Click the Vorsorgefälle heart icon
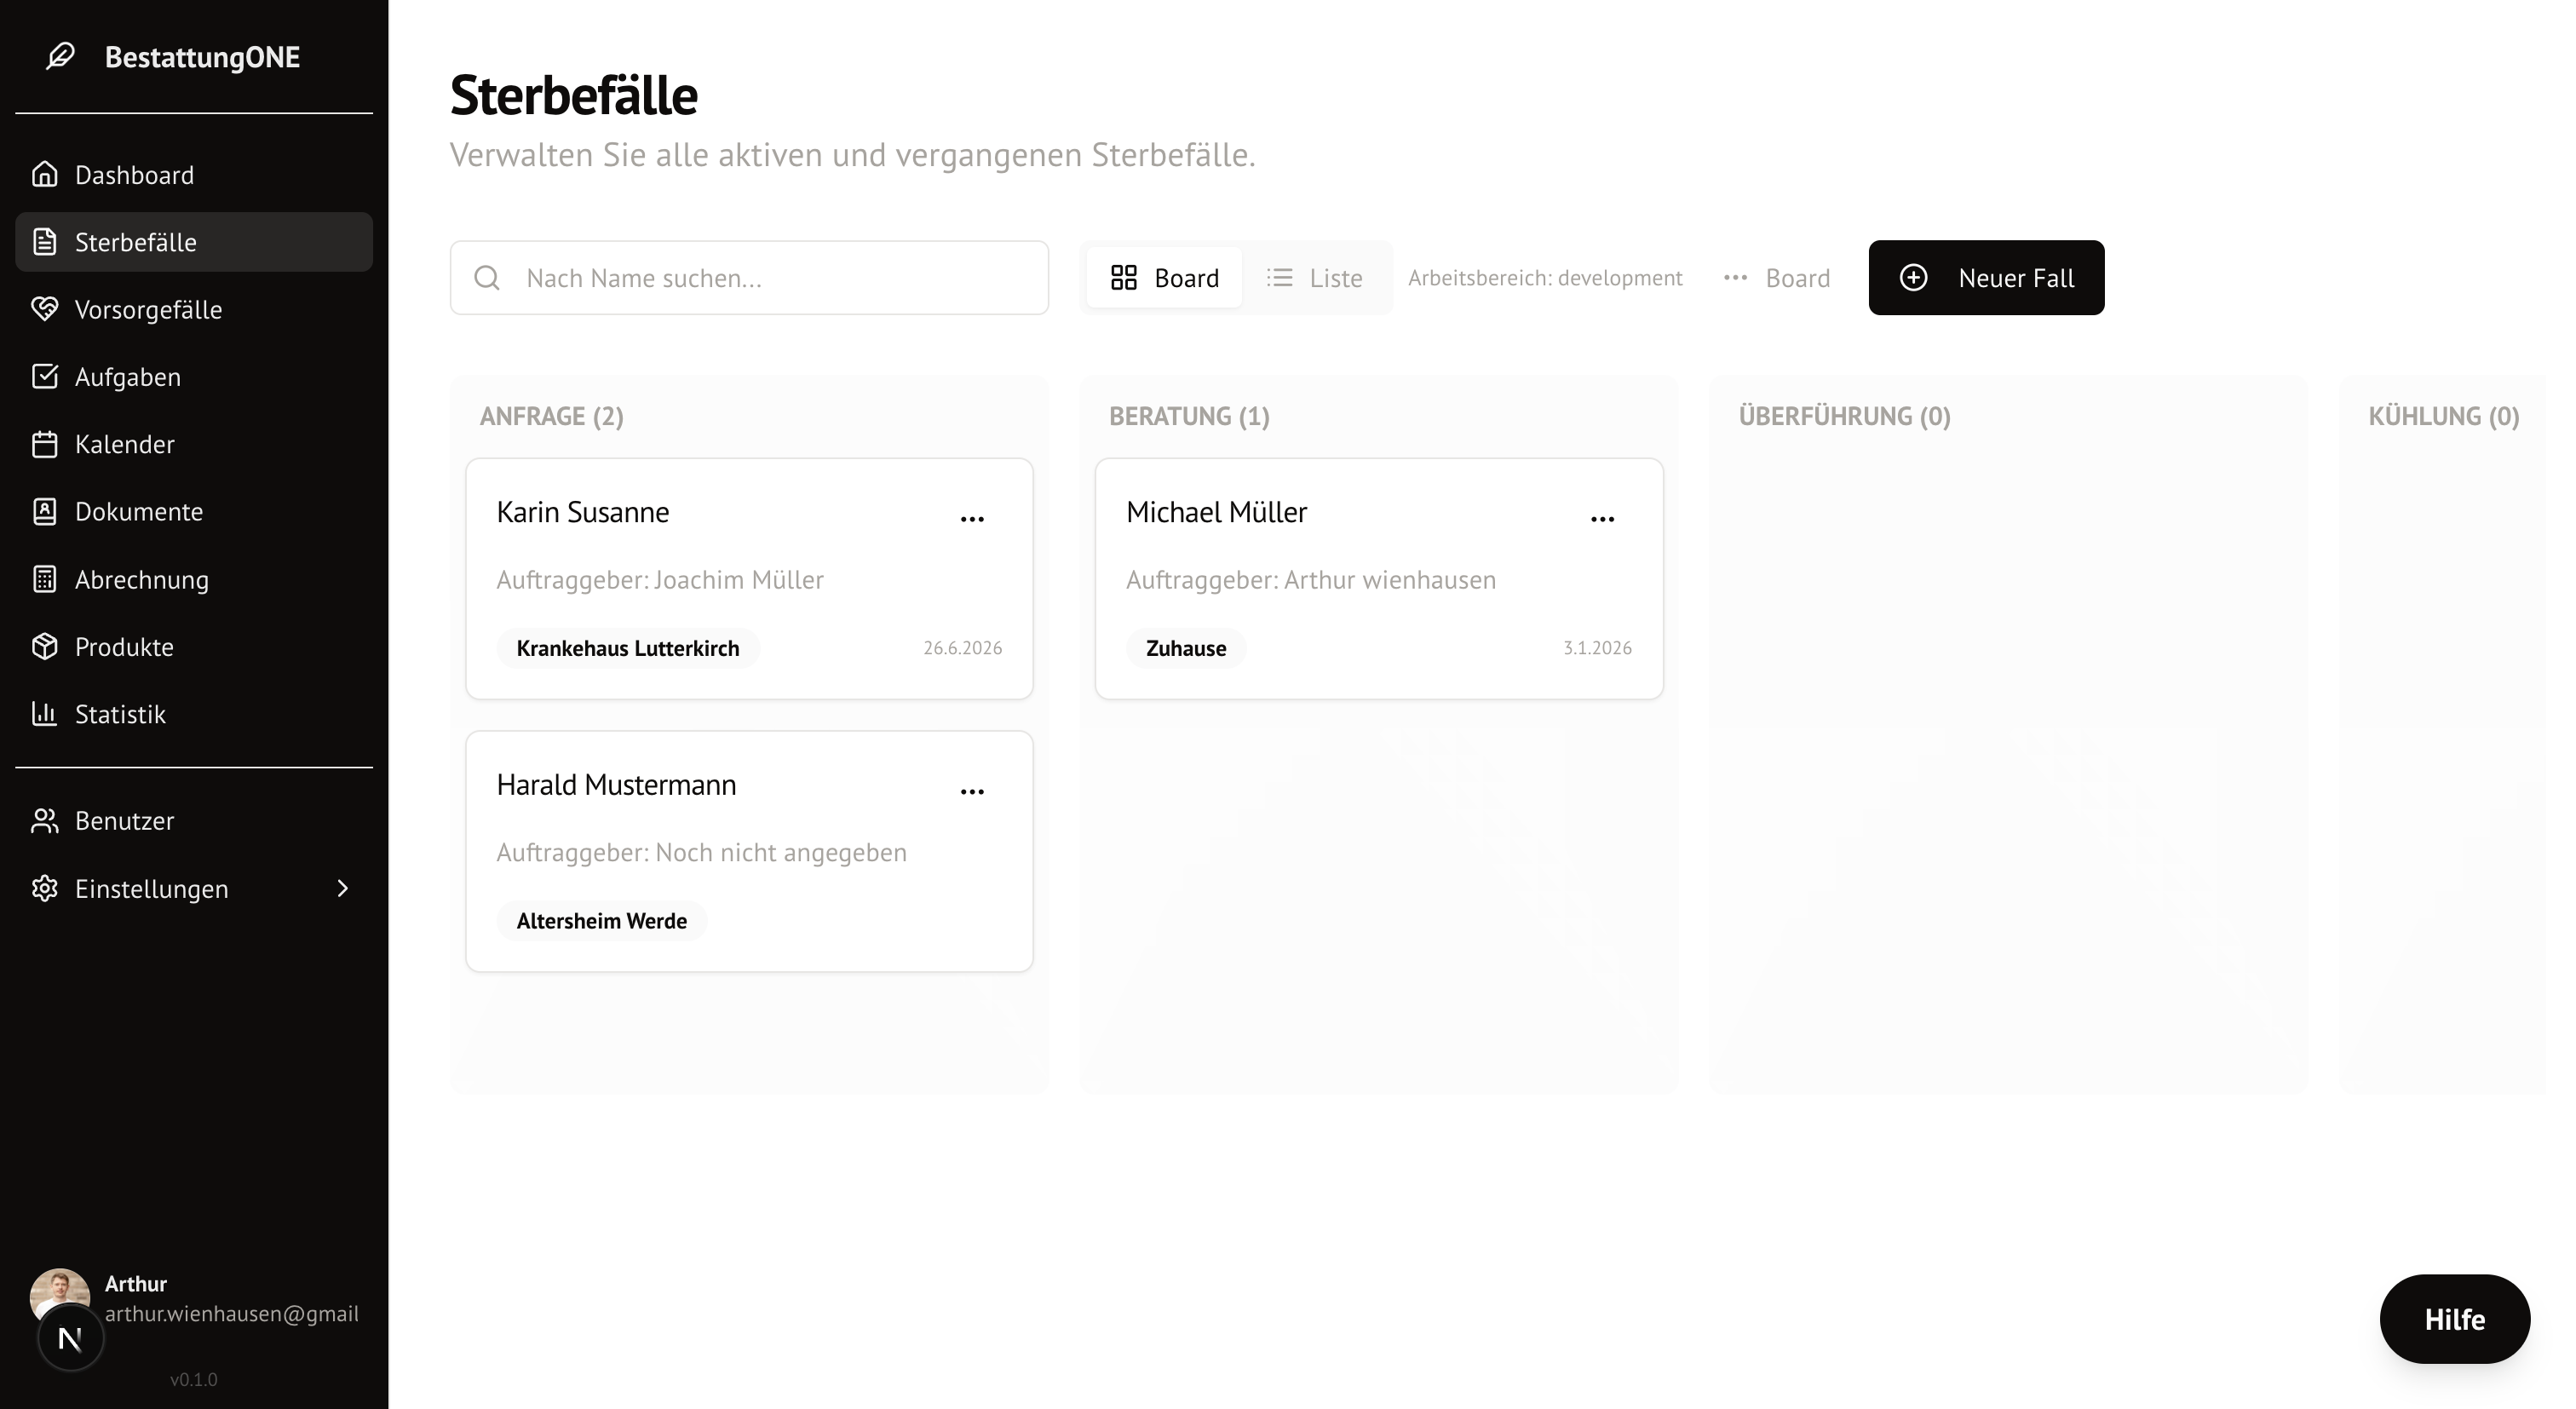Image resolution: width=2576 pixels, height=1409 pixels. tap(44, 309)
